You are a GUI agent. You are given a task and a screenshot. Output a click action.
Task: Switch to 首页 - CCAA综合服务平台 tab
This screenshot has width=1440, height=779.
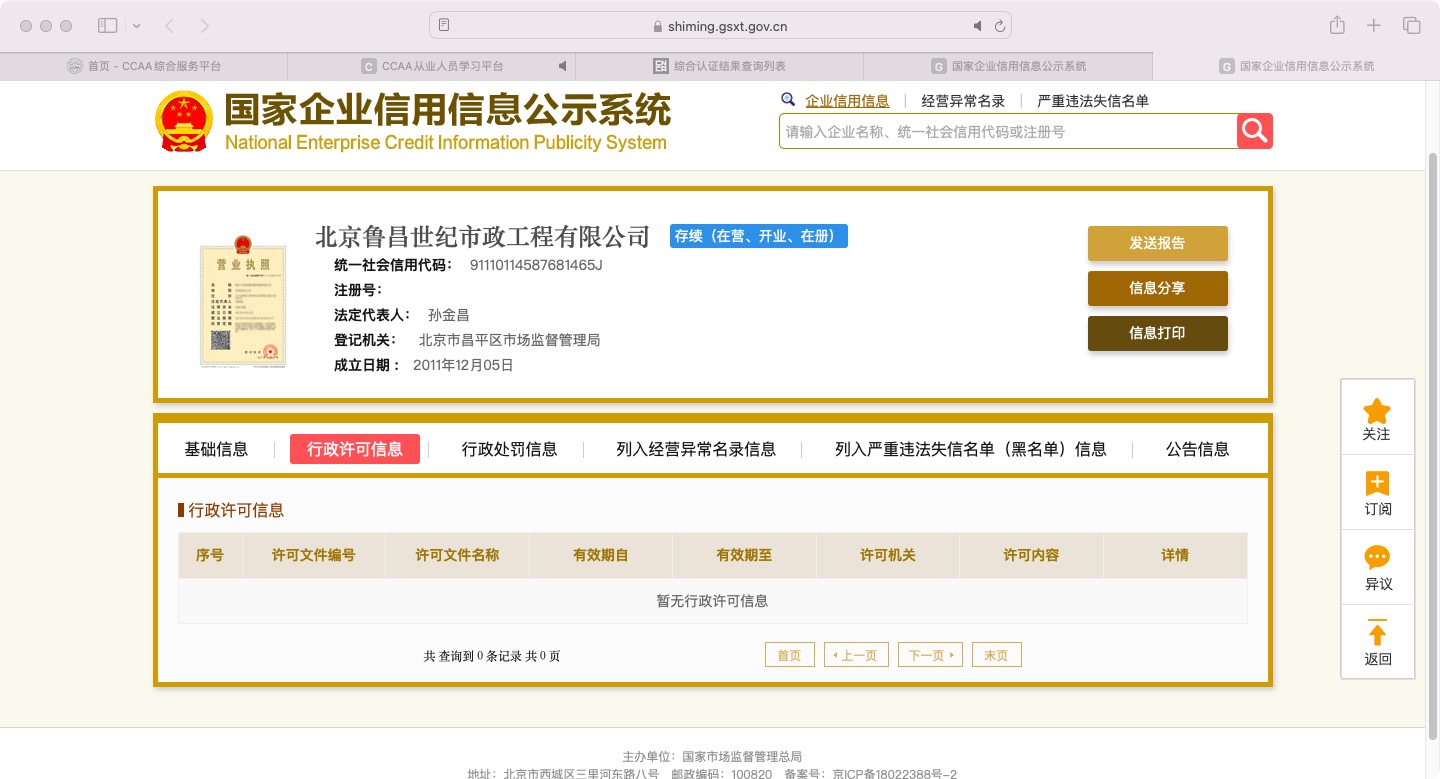144,66
